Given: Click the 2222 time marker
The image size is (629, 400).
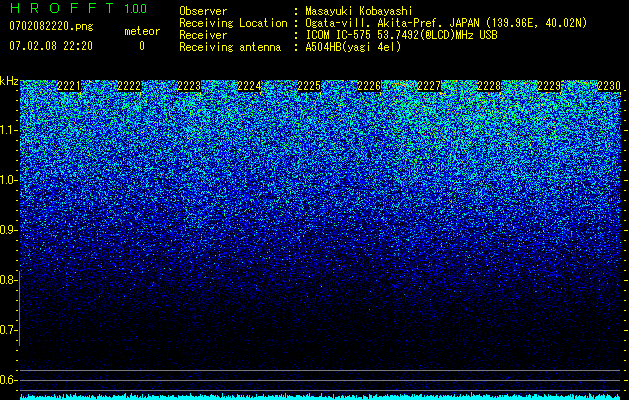Looking at the screenshot, I should pos(129,86).
